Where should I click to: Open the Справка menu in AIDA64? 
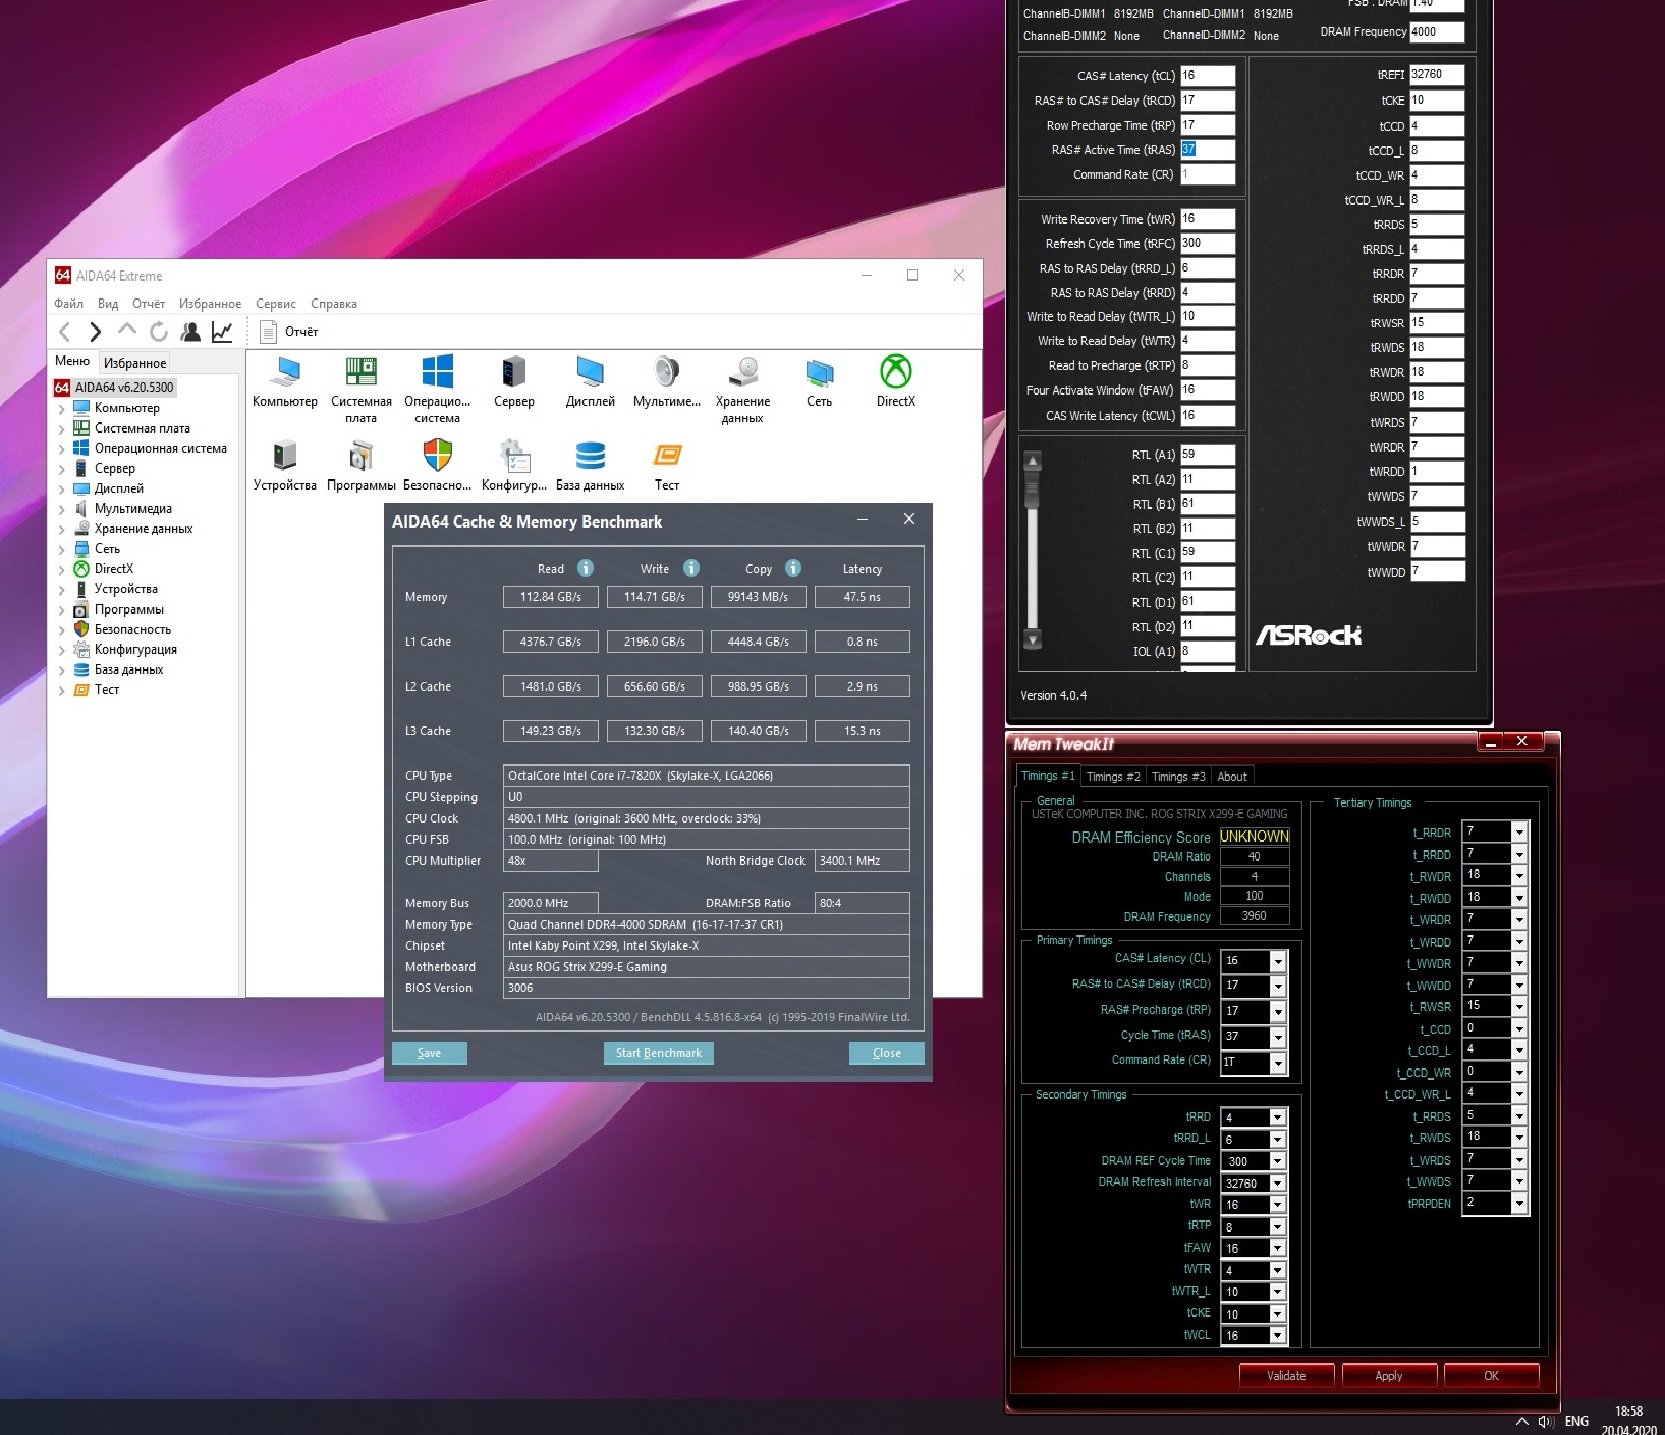(x=334, y=304)
